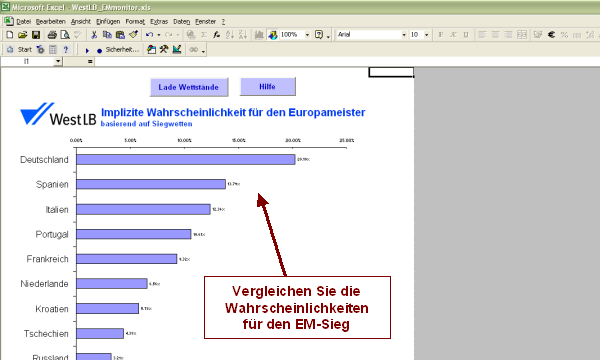Open the Arial font name dropdown
Viewport: 600px width, 360px height.
point(404,35)
